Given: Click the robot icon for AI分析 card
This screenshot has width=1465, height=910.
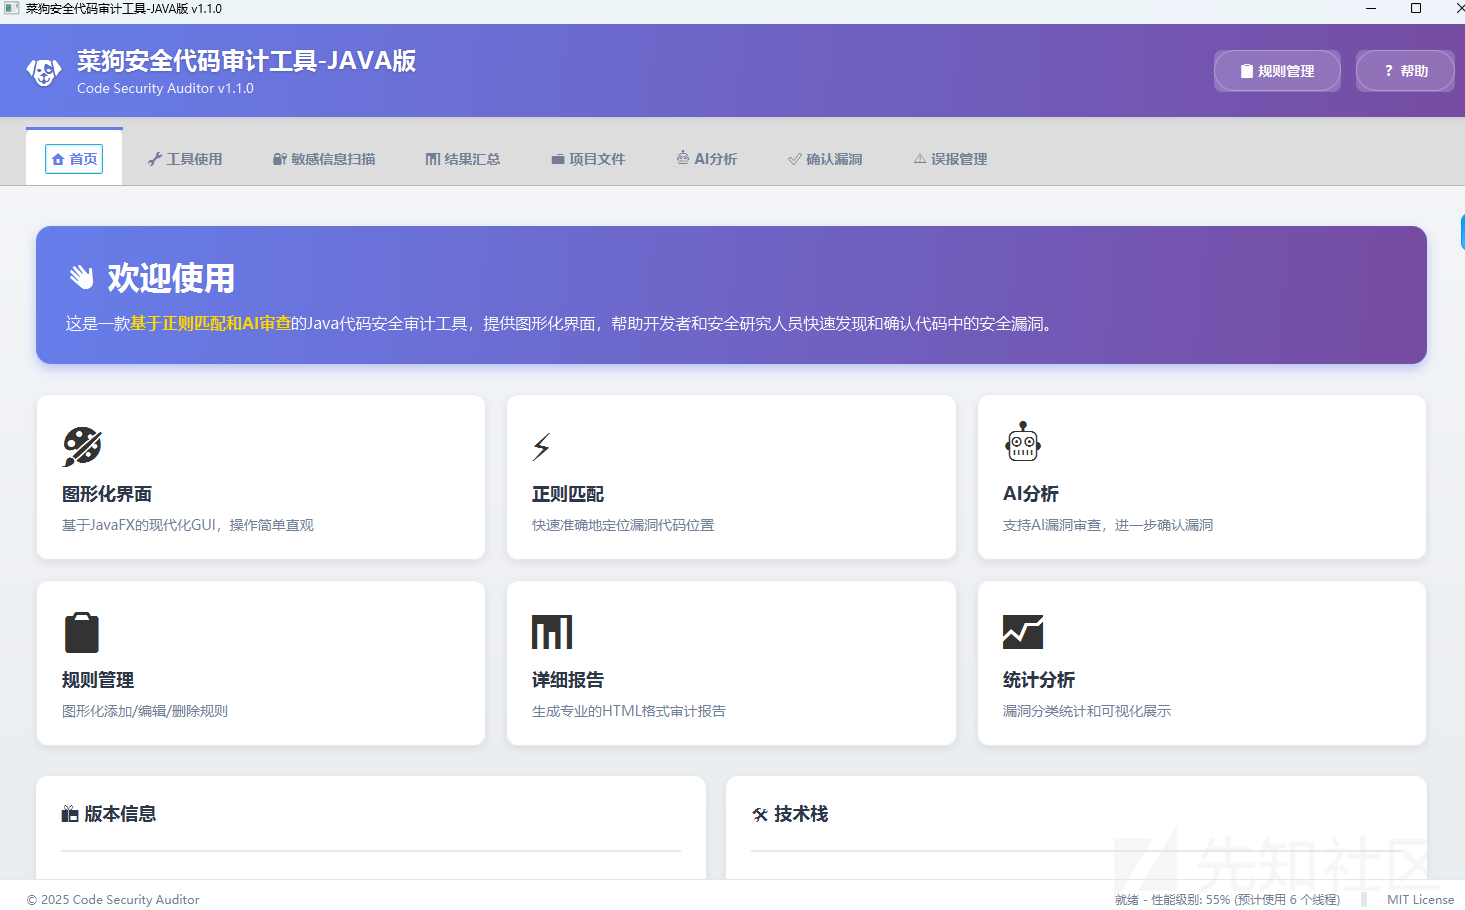Looking at the screenshot, I should tap(1023, 441).
